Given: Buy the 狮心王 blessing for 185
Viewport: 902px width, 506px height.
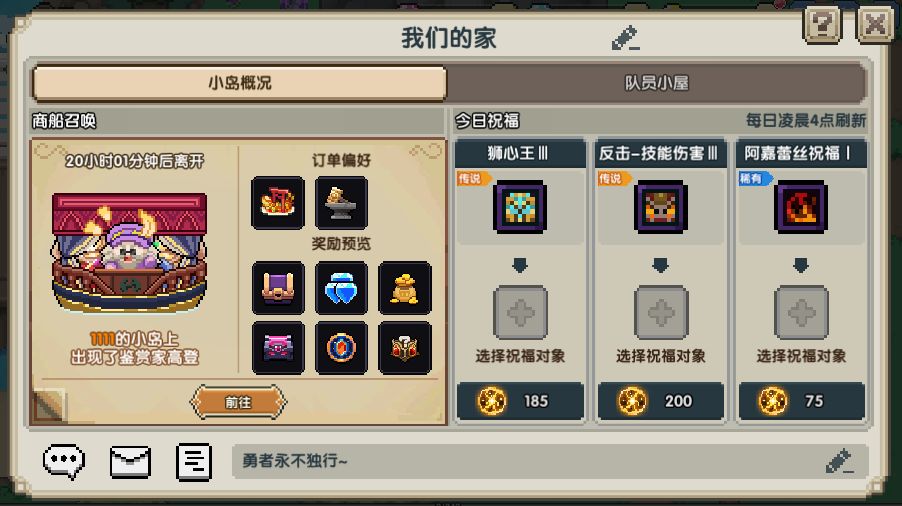Looking at the screenshot, I should click(520, 401).
